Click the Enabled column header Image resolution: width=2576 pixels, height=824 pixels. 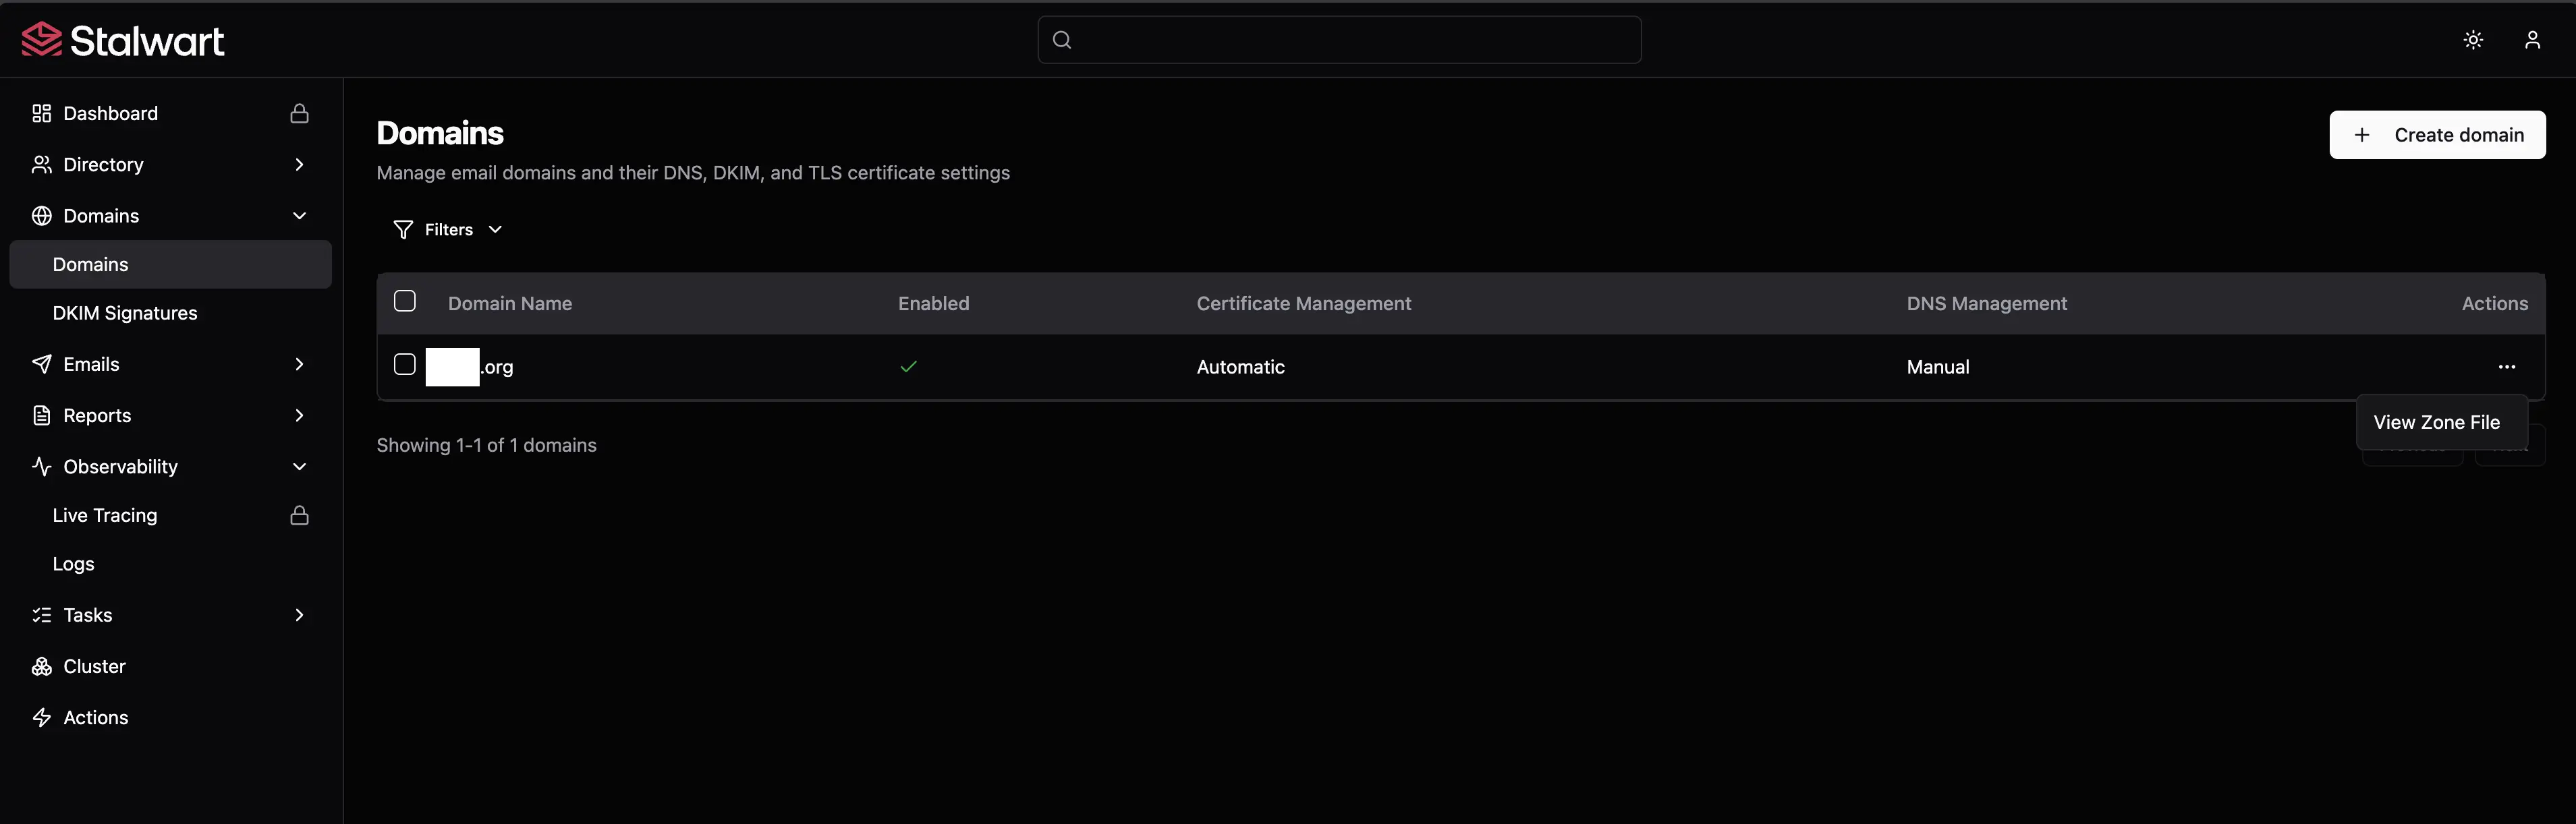pos(933,304)
